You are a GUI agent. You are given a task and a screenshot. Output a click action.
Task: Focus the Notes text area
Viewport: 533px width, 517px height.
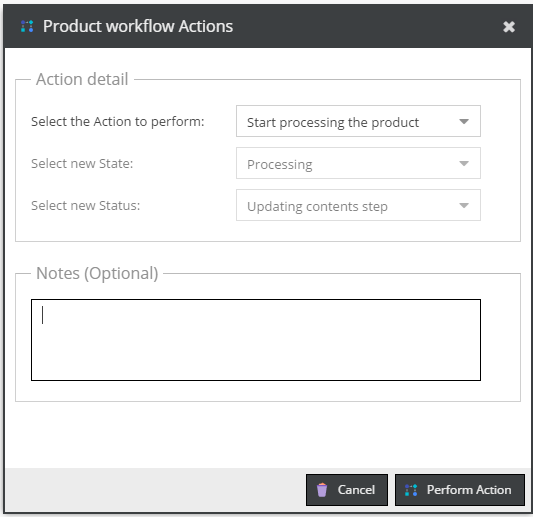256,340
